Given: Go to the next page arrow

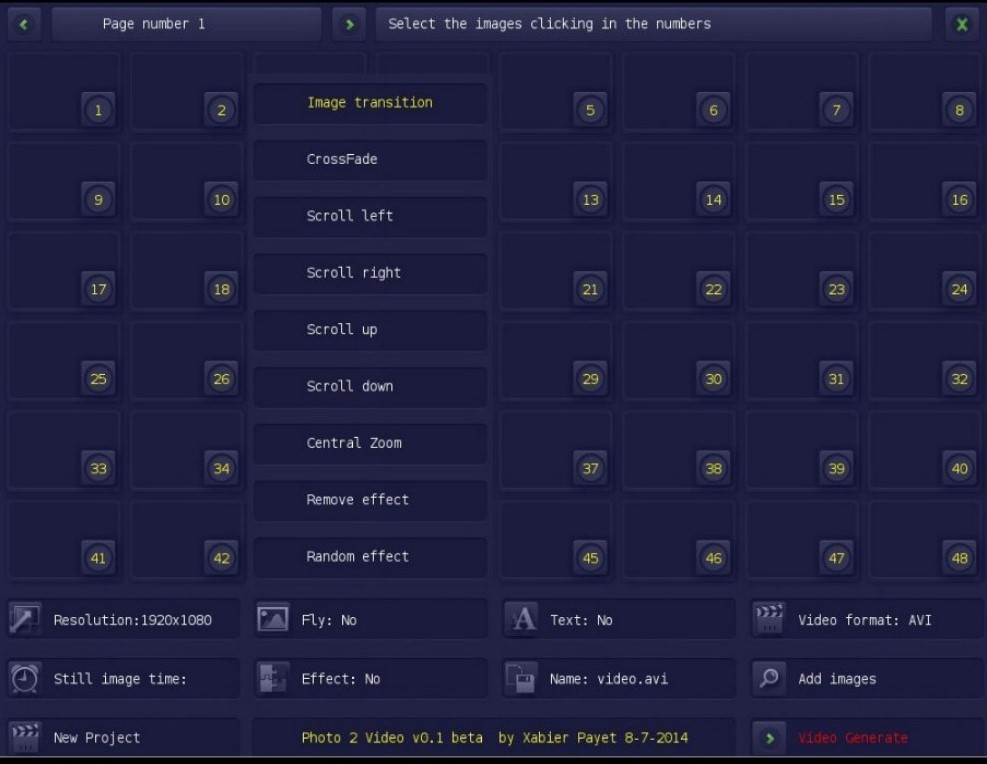Looking at the screenshot, I should 349,24.
